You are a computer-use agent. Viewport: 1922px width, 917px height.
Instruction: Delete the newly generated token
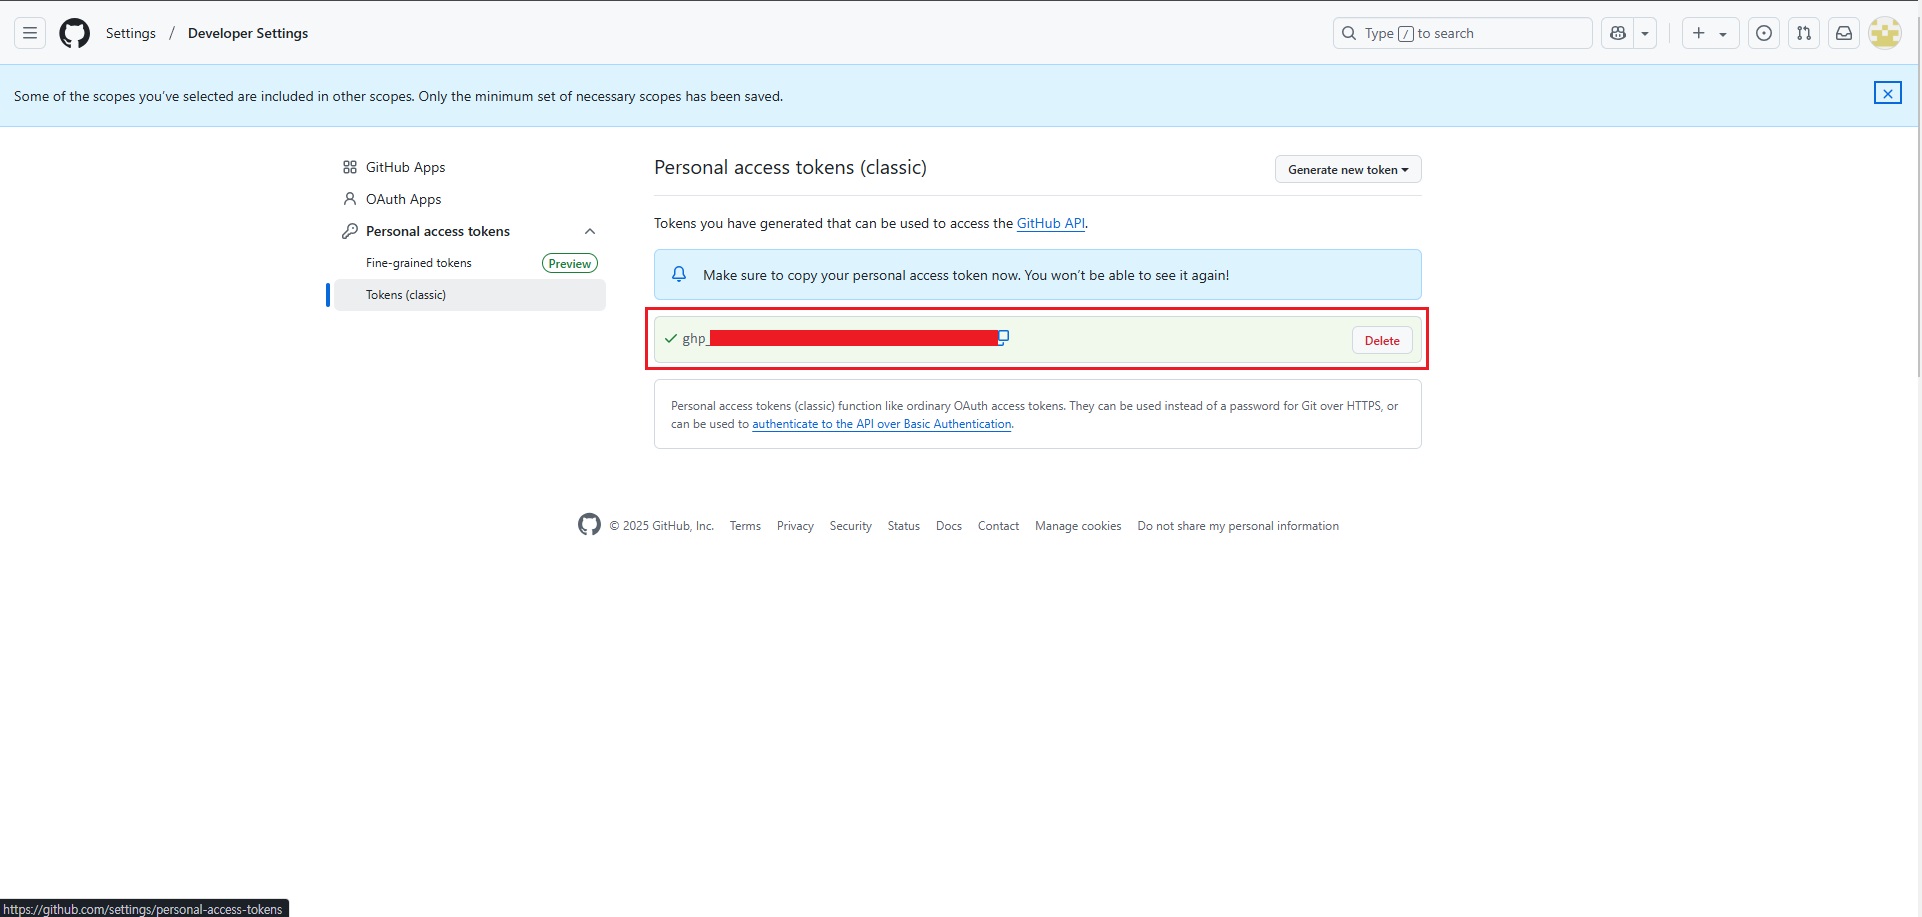click(1382, 340)
